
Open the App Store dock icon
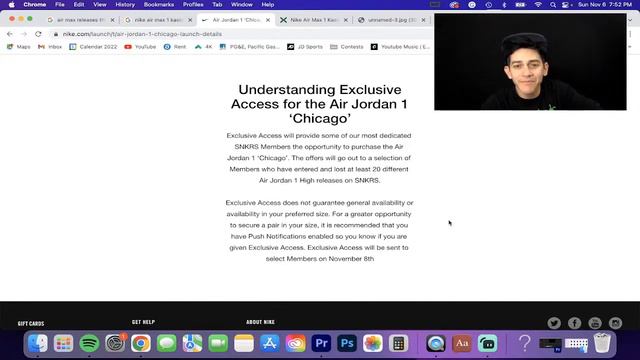point(270,343)
